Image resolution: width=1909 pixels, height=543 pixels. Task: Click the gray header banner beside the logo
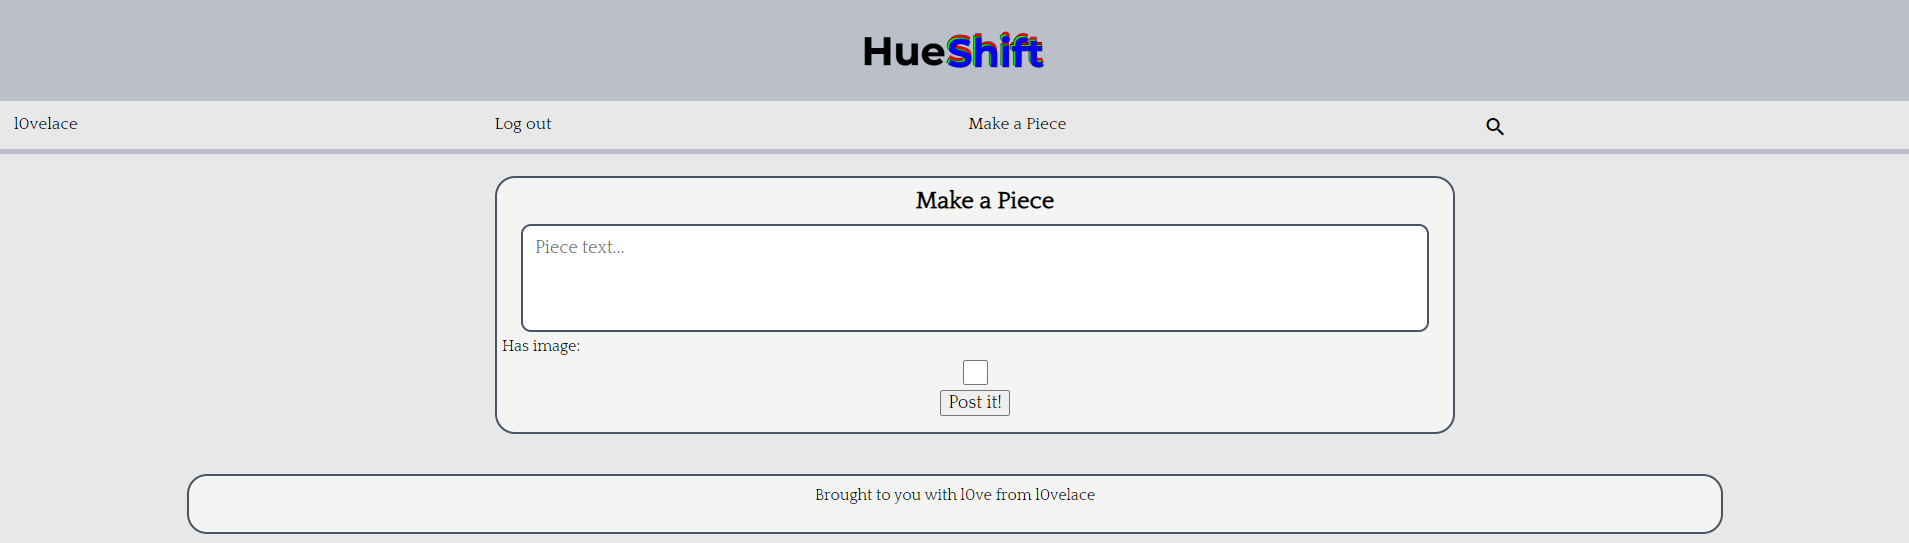400,50
